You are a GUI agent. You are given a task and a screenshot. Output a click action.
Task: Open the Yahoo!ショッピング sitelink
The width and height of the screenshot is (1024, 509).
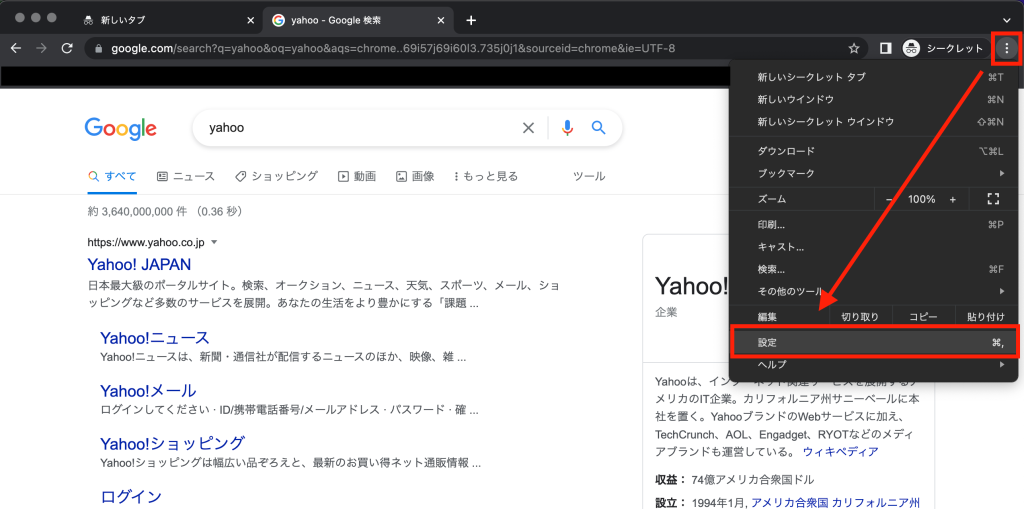172,444
